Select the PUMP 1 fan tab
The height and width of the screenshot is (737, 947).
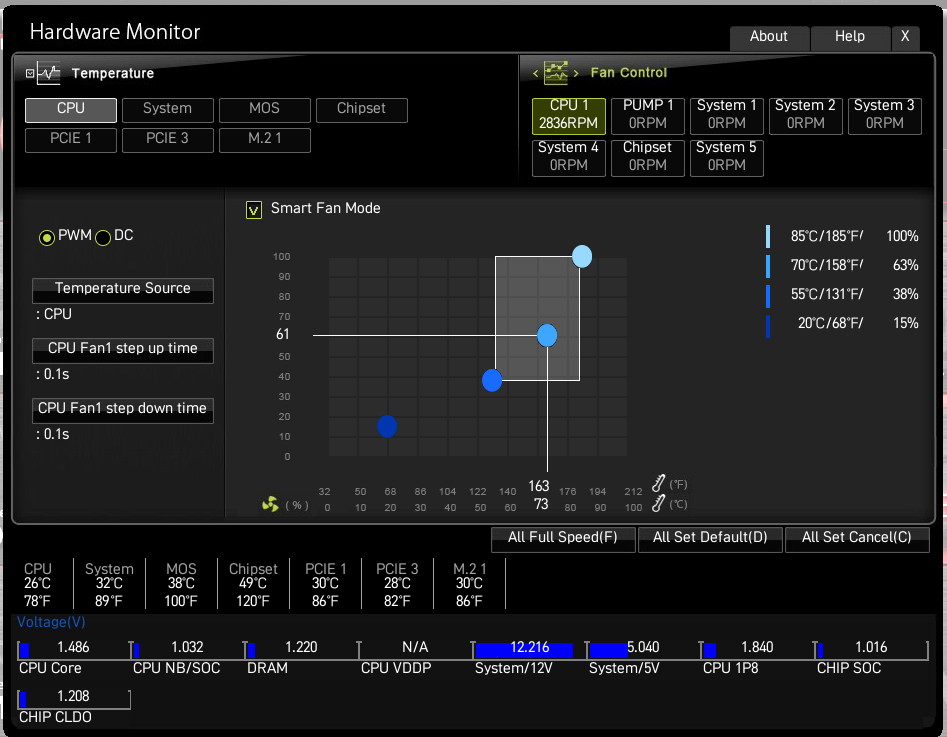[647, 115]
